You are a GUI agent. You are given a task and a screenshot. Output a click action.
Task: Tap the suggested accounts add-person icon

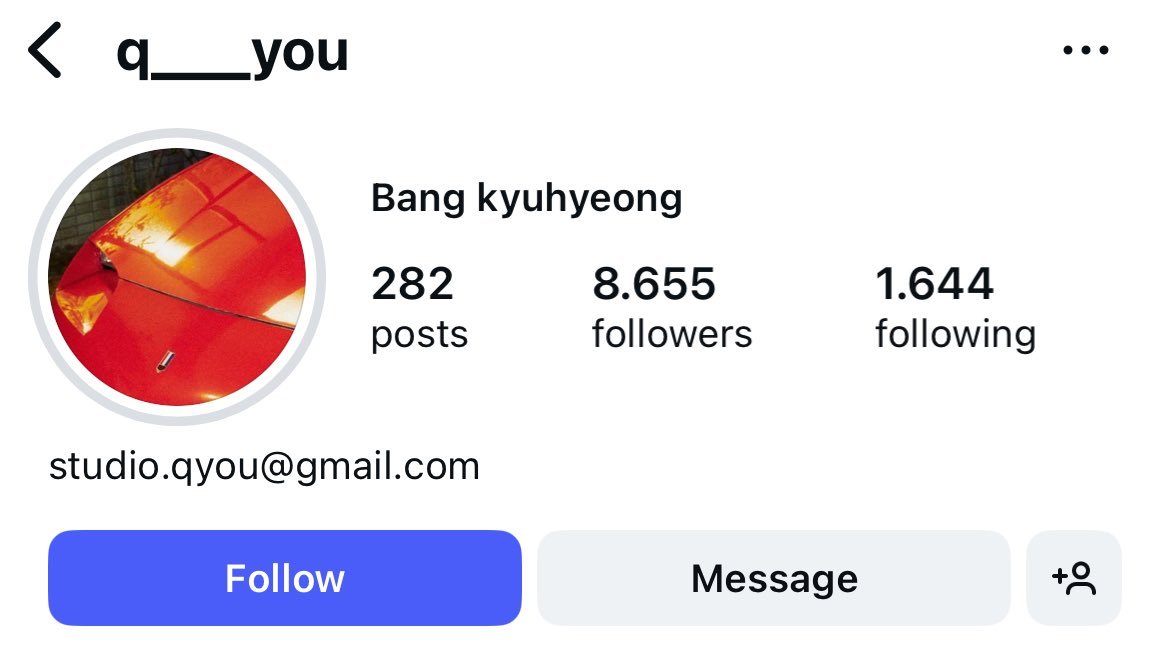coord(1074,578)
